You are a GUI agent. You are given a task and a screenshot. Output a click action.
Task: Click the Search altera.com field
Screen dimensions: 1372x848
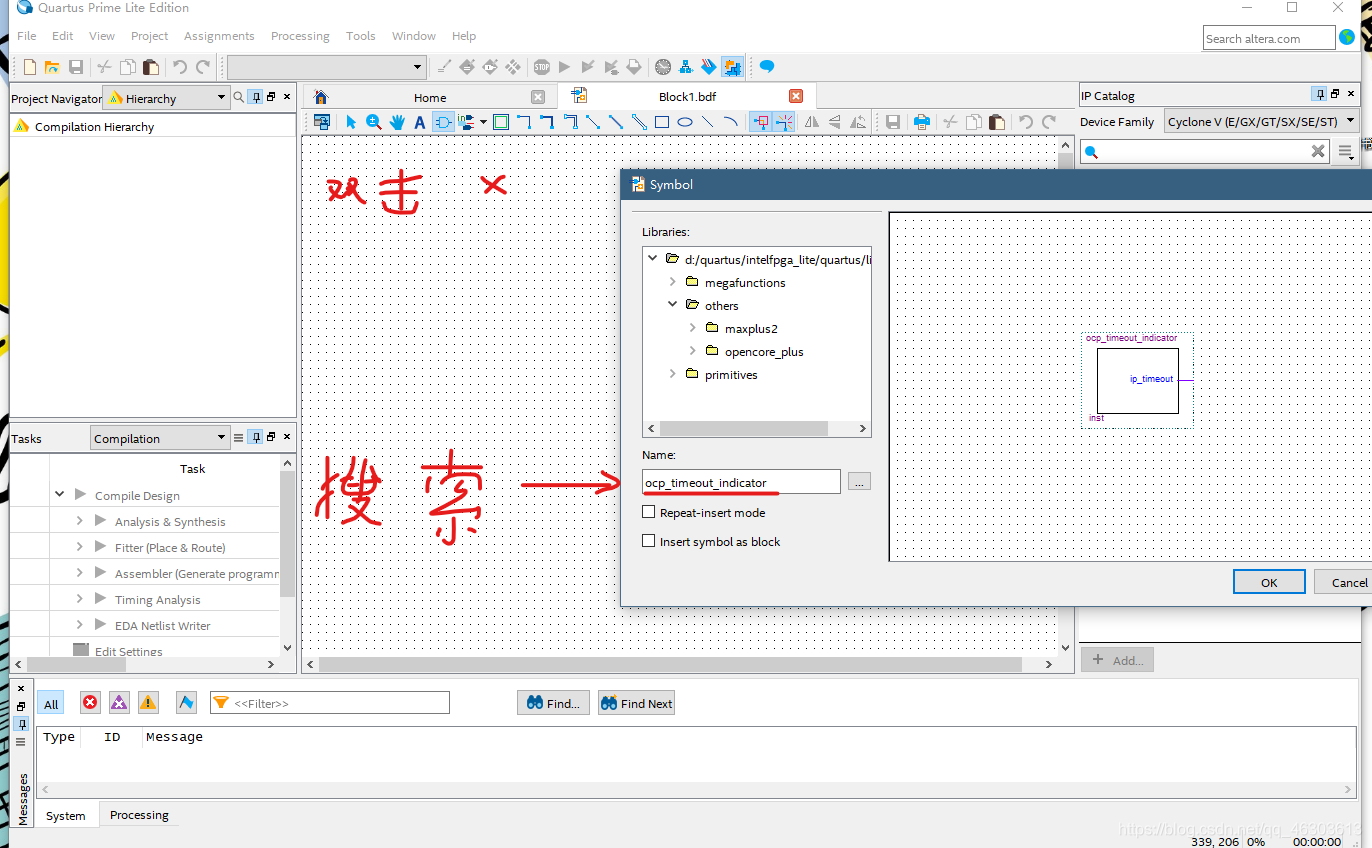click(1269, 38)
